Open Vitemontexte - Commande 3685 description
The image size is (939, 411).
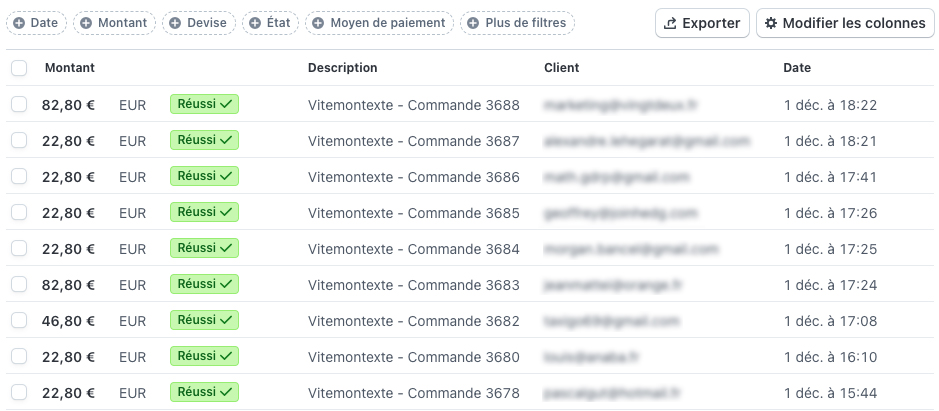pos(414,213)
